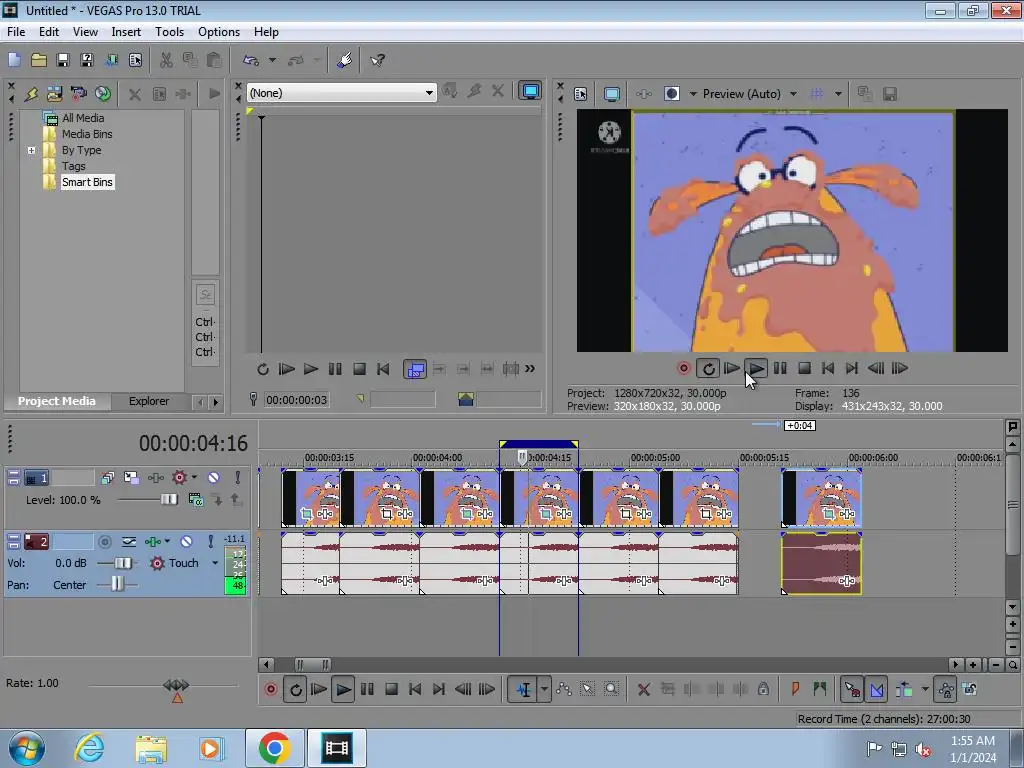This screenshot has width=1024, height=768.
Task: Click the Undo arrow icon
Action: click(x=251, y=60)
